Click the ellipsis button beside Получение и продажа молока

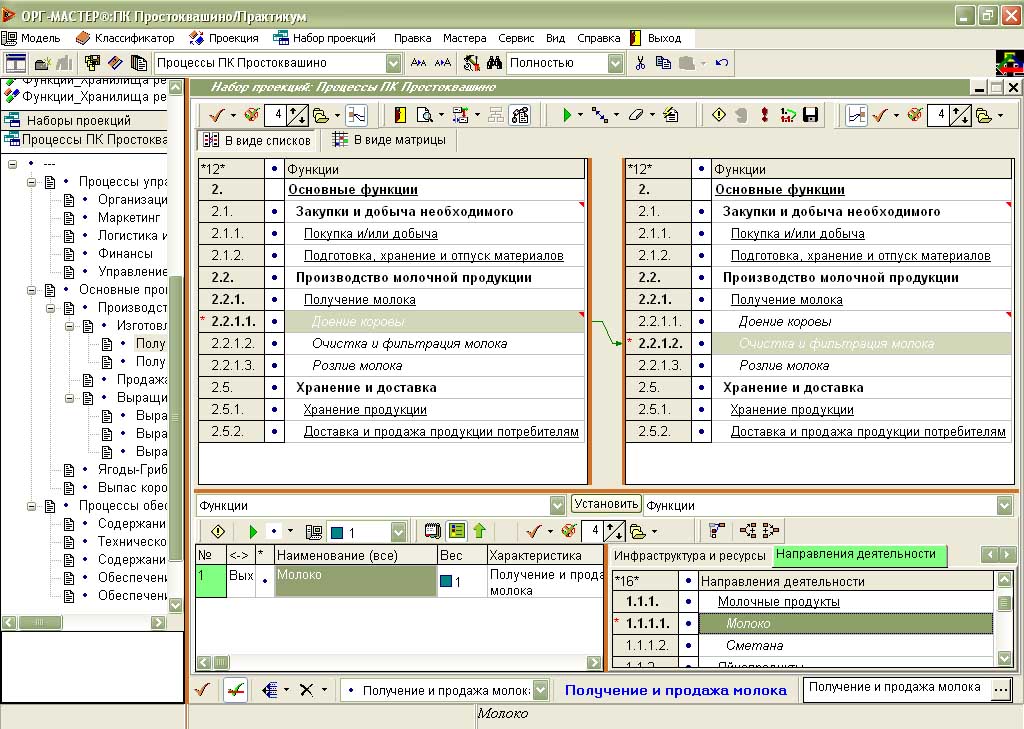[x=1000, y=690]
